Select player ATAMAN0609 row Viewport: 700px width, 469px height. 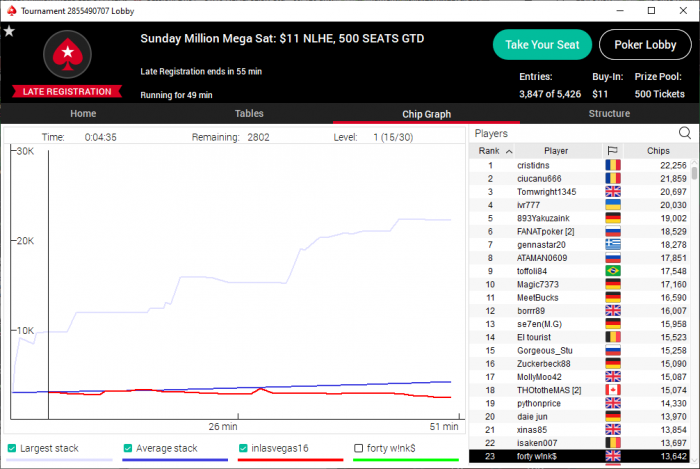tap(579, 257)
